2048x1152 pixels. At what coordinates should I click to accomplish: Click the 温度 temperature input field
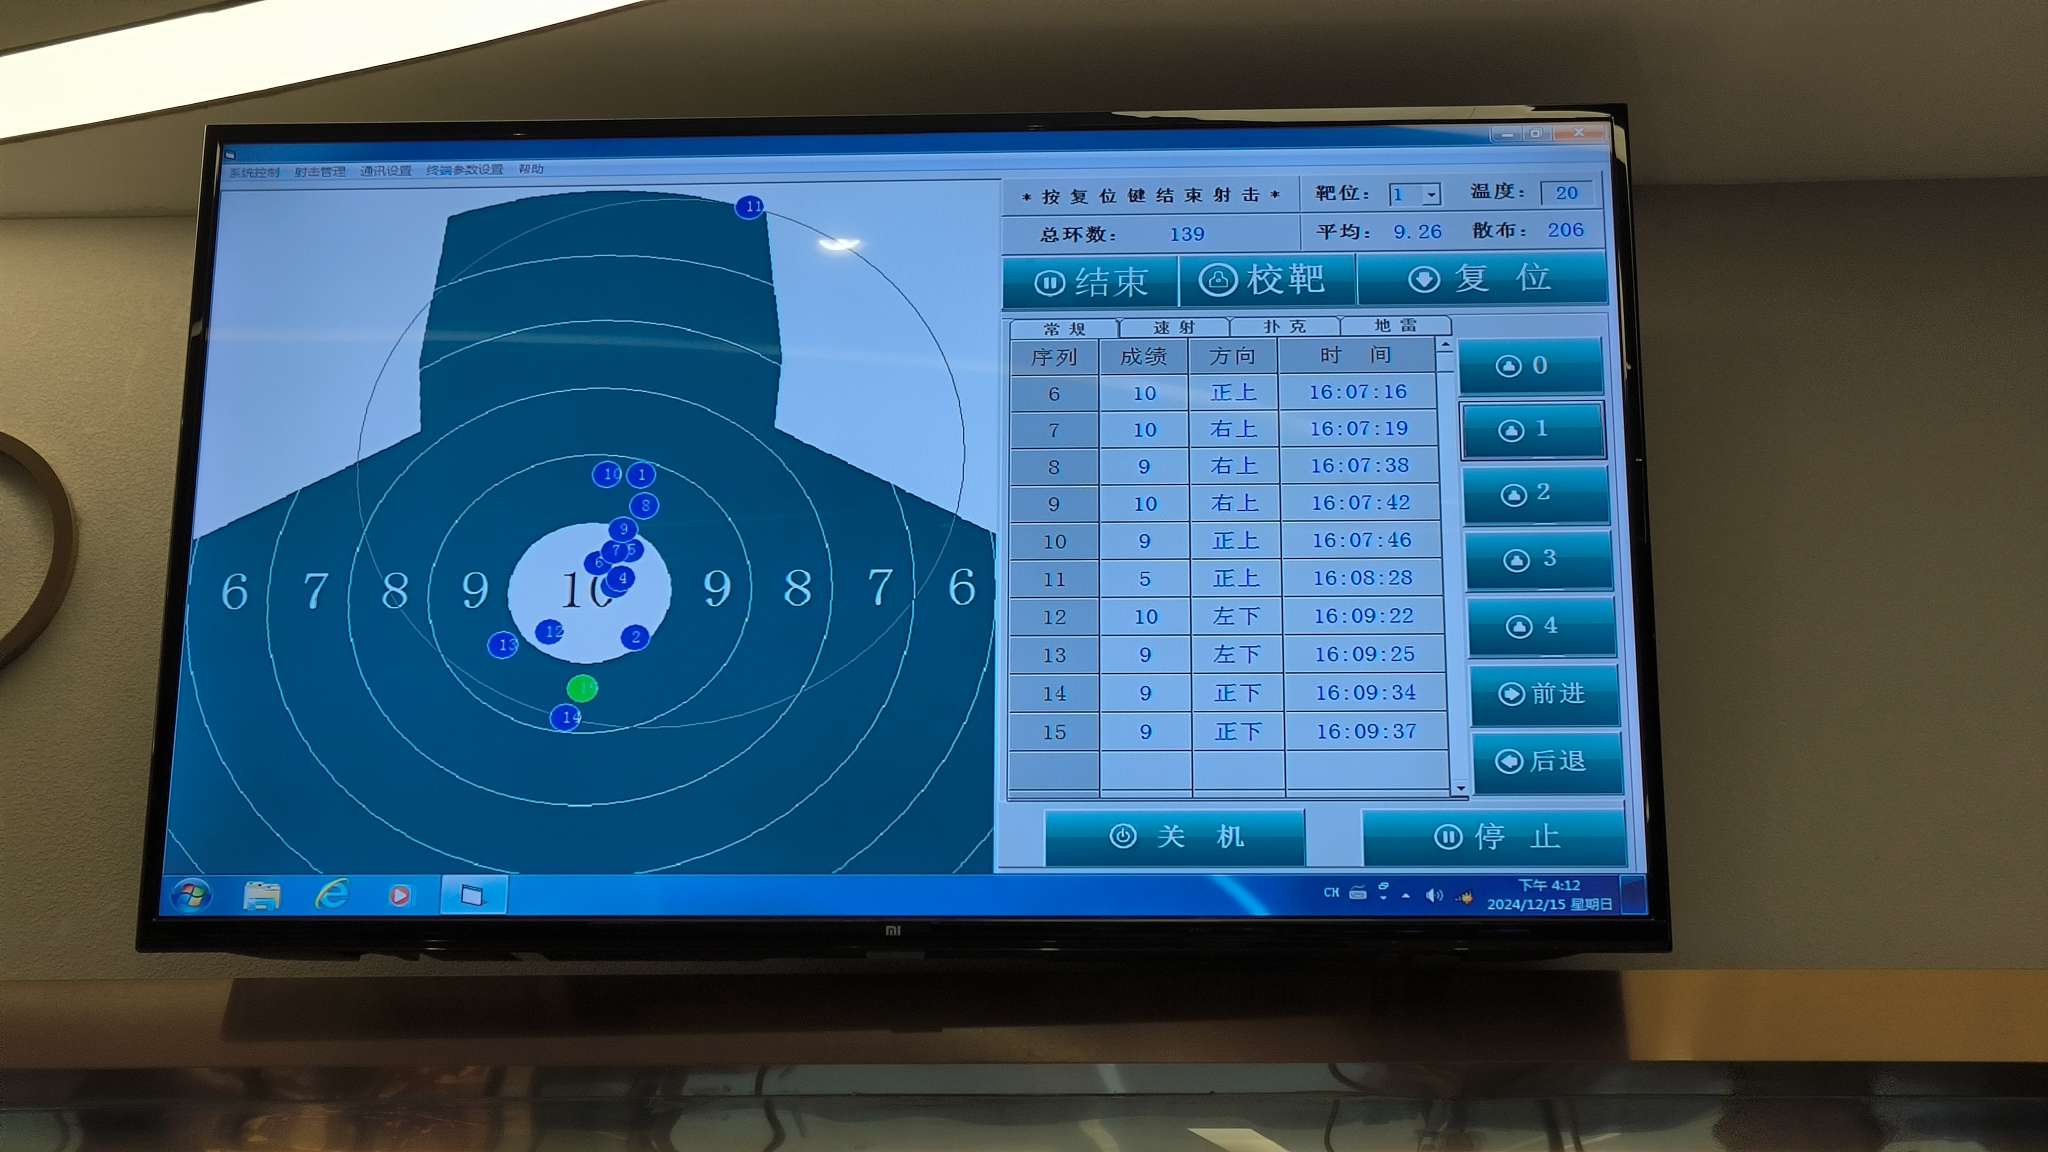point(1566,193)
